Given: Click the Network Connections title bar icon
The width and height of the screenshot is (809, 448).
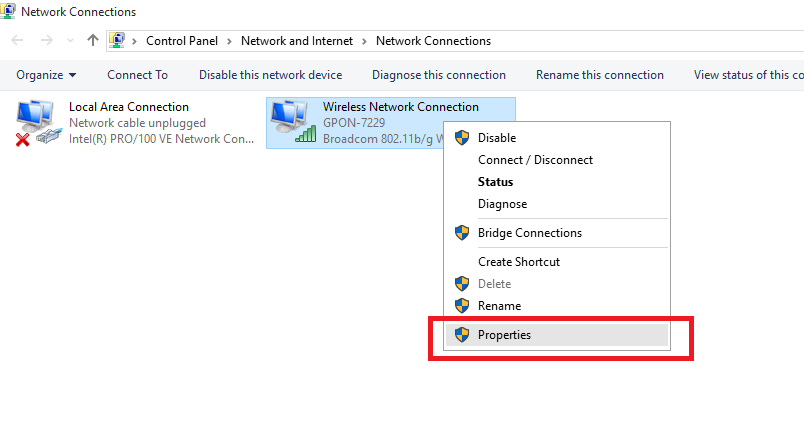Looking at the screenshot, I should pos(8,10).
